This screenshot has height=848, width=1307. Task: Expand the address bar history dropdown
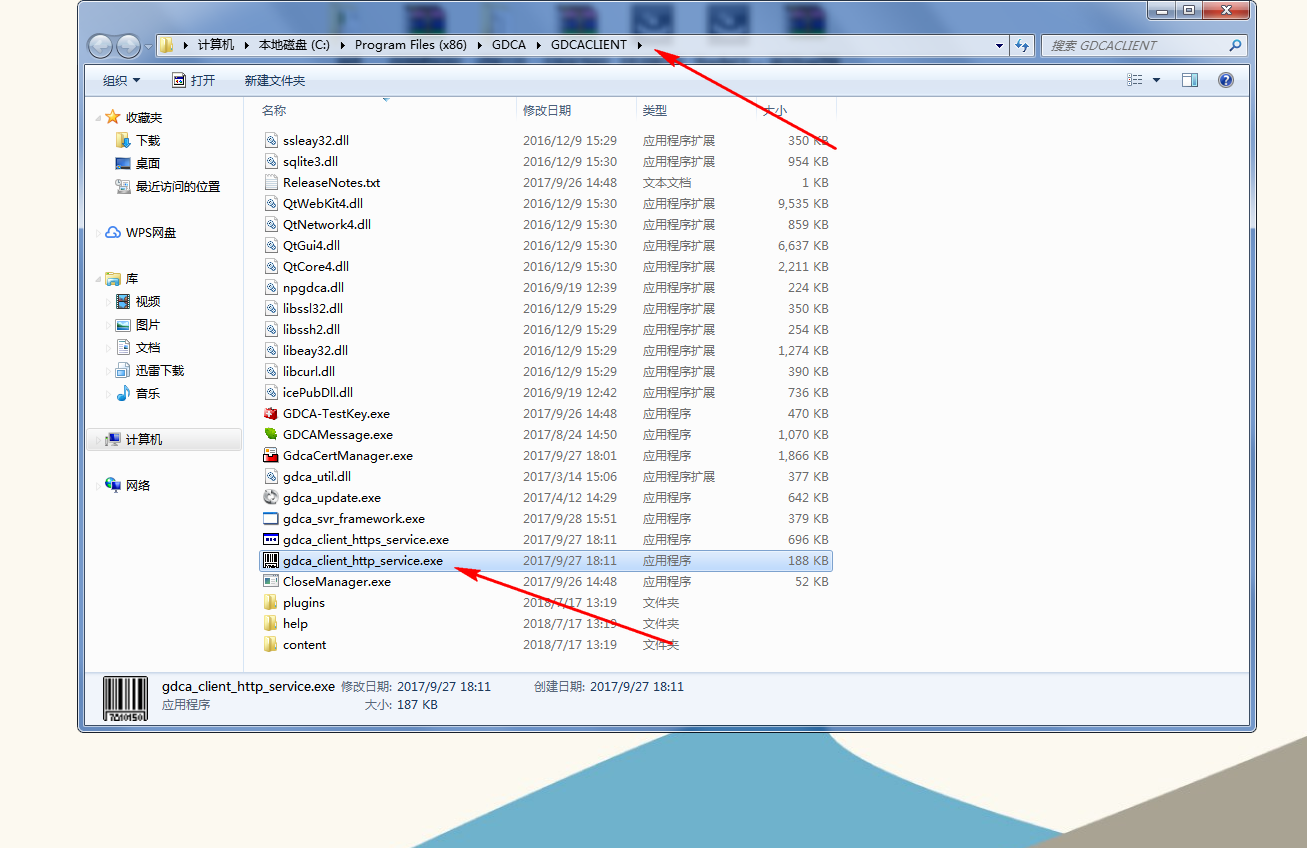(999, 45)
